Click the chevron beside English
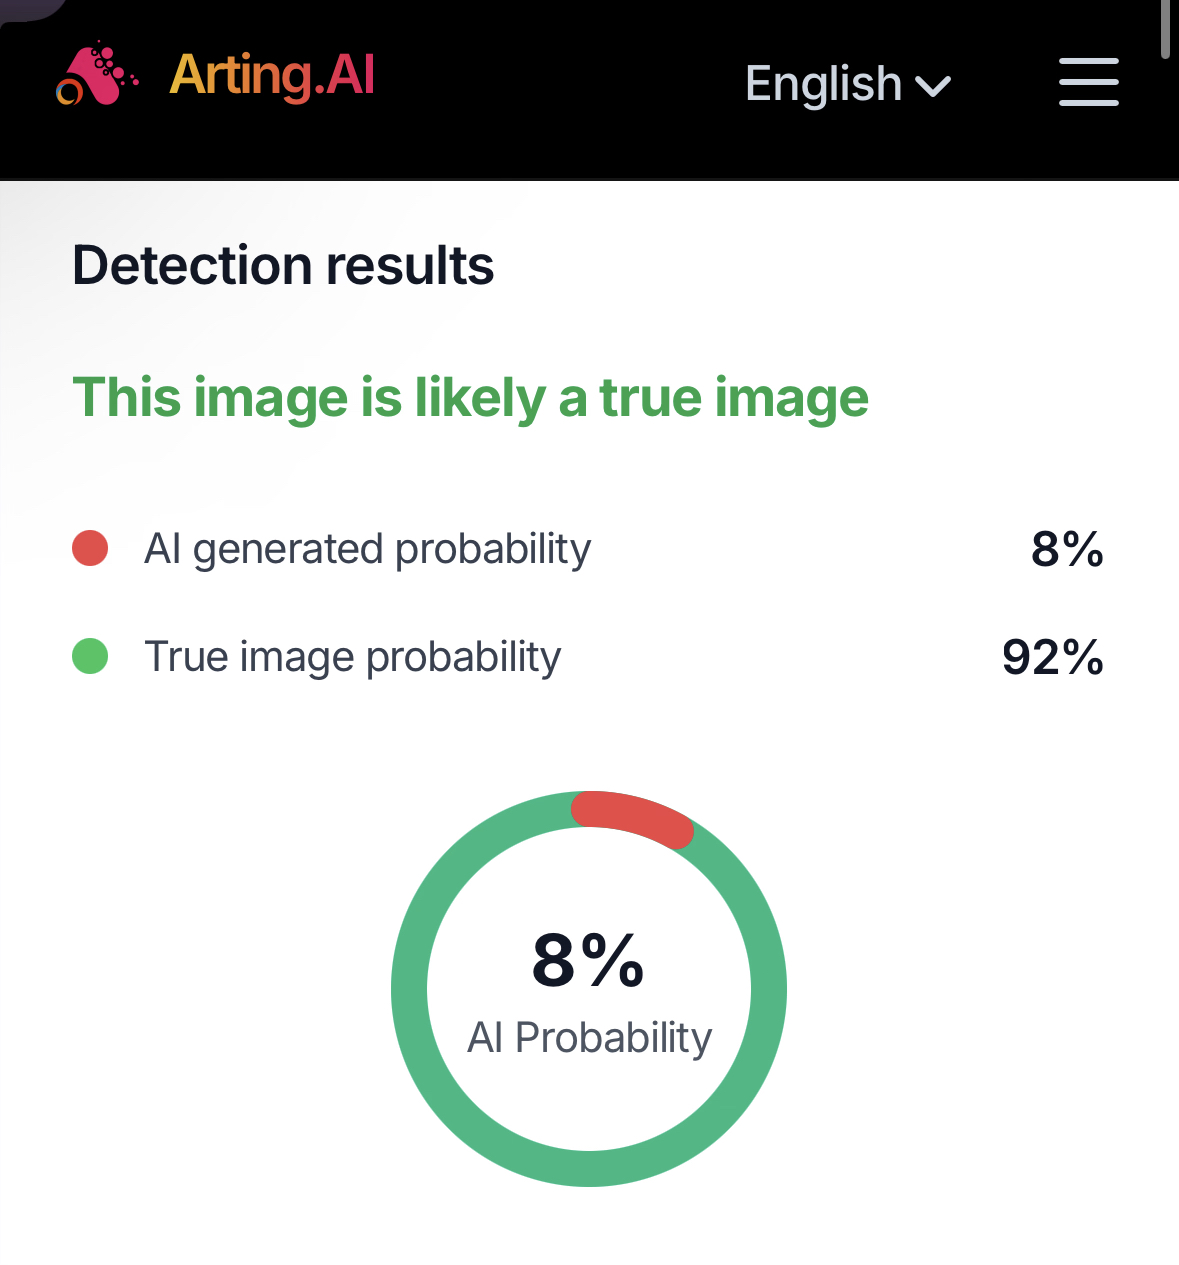Viewport: 1179px width, 1265px height. [933, 87]
